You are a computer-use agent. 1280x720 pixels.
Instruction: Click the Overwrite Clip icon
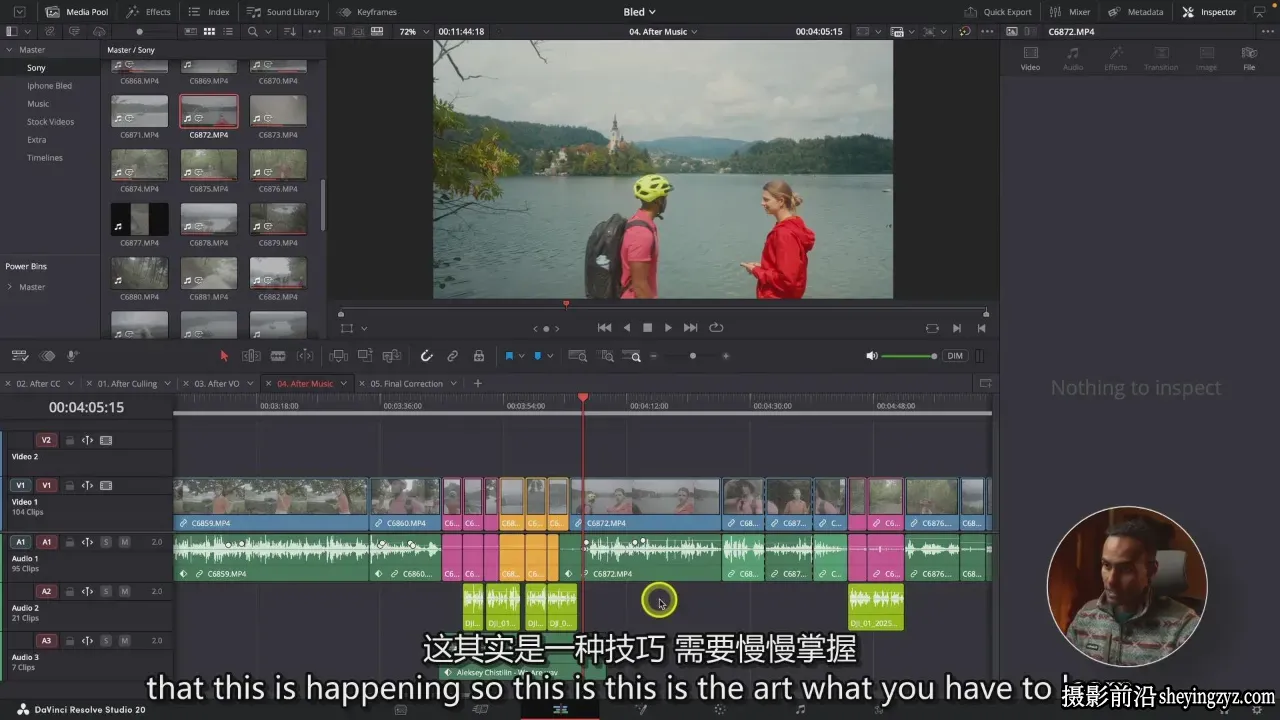pos(365,356)
